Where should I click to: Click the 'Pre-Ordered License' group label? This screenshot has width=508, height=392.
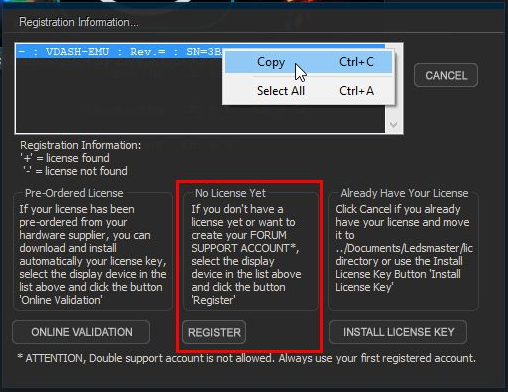coord(74,193)
